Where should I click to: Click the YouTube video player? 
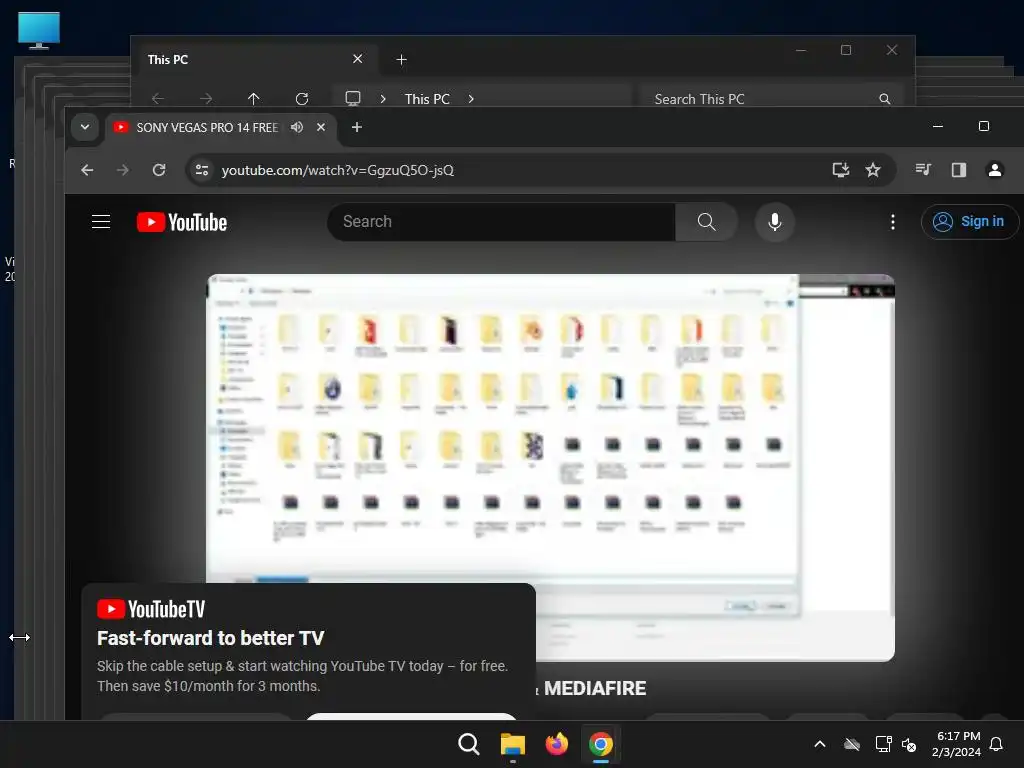pos(551,468)
